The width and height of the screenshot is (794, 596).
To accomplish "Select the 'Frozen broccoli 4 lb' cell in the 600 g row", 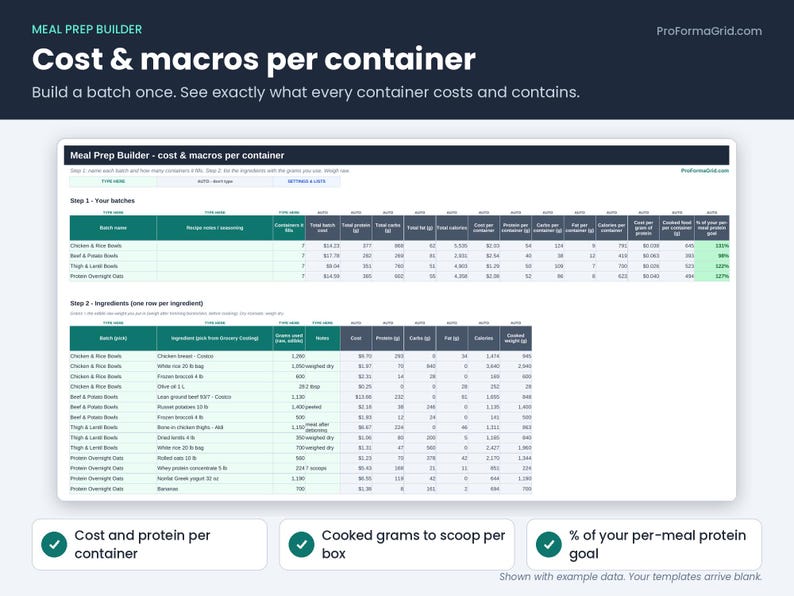I will (x=215, y=376).
